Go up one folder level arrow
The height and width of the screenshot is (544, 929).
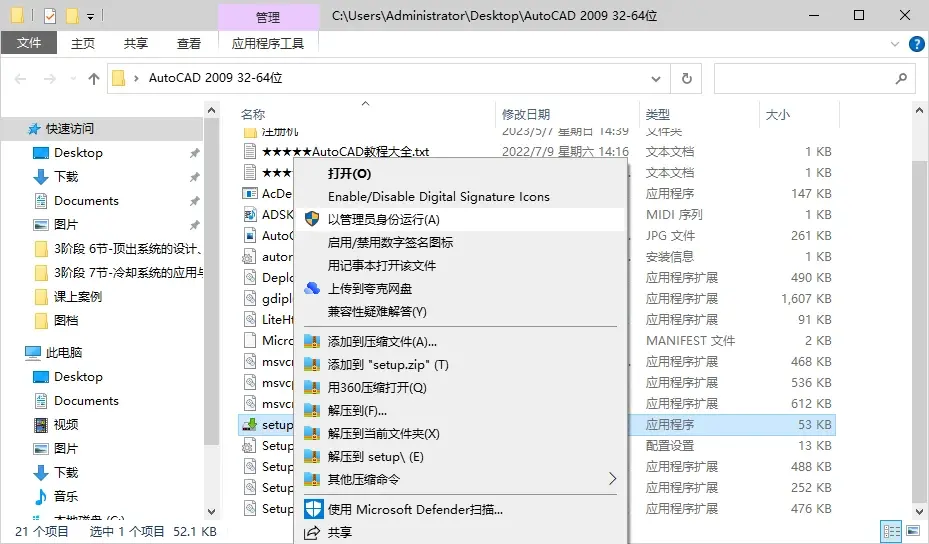click(94, 79)
